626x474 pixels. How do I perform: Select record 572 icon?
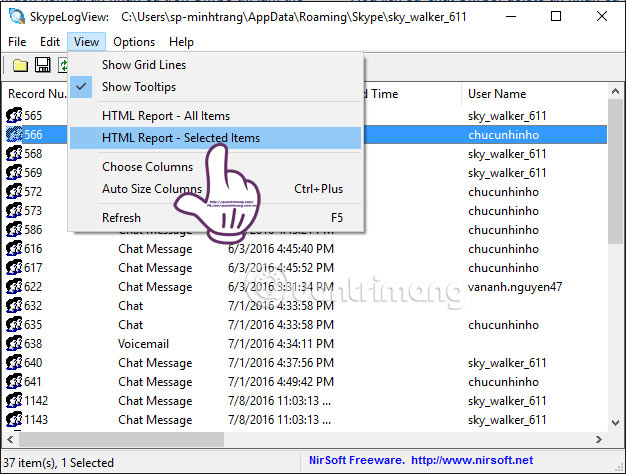pyautogui.click(x=14, y=192)
